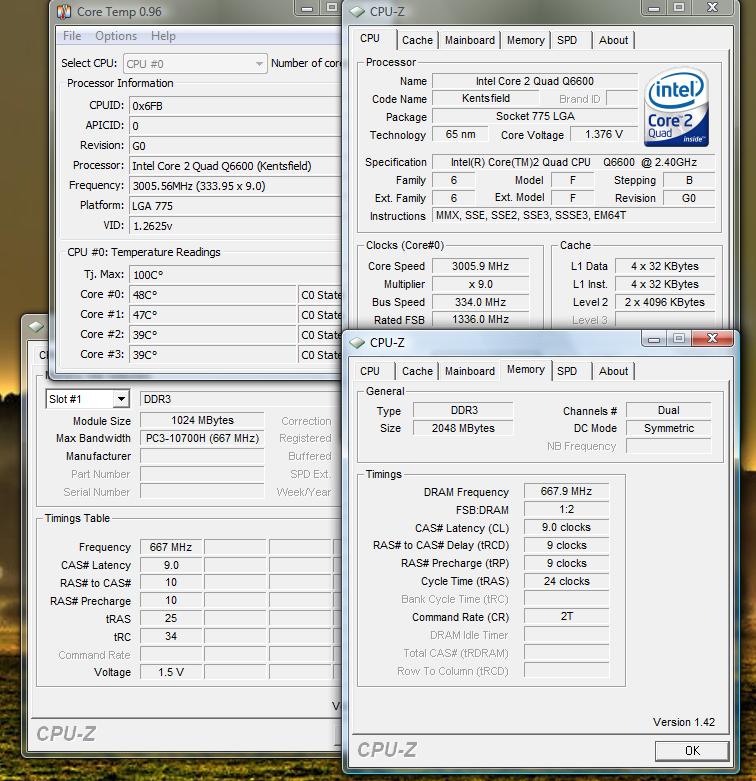The width and height of the screenshot is (756, 781).
Task: Click the Core Speed value 3005.9 MHz
Action: (x=481, y=266)
